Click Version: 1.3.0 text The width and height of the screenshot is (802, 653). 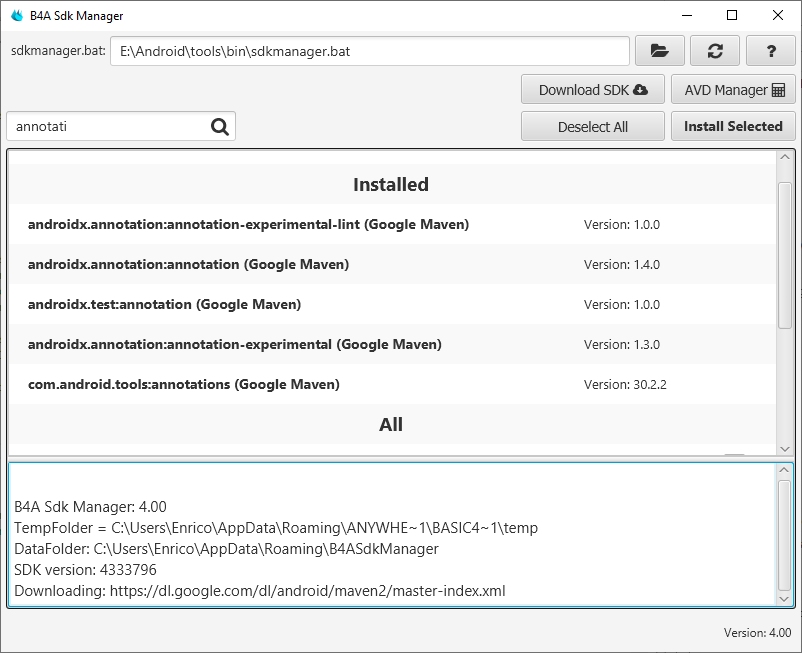tap(621, 344)
